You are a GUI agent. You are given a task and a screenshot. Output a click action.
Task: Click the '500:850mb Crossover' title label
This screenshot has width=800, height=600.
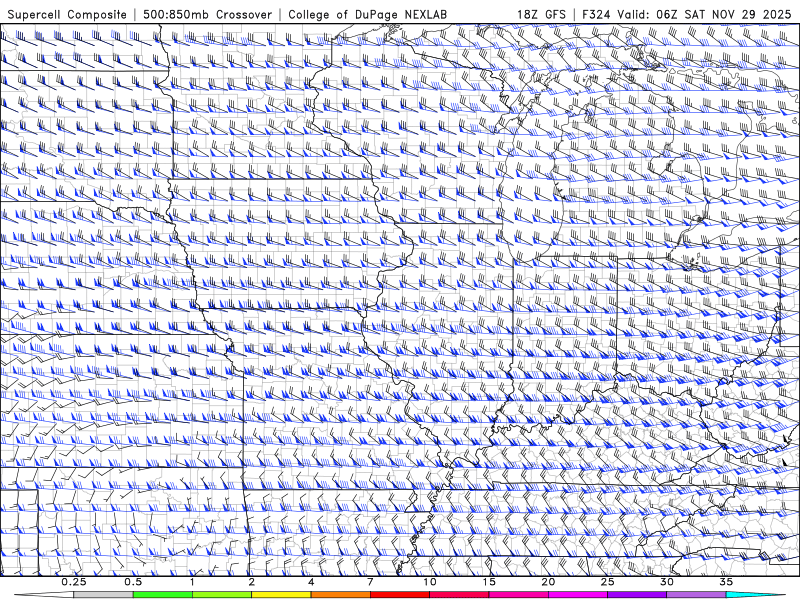pos(207,14)
